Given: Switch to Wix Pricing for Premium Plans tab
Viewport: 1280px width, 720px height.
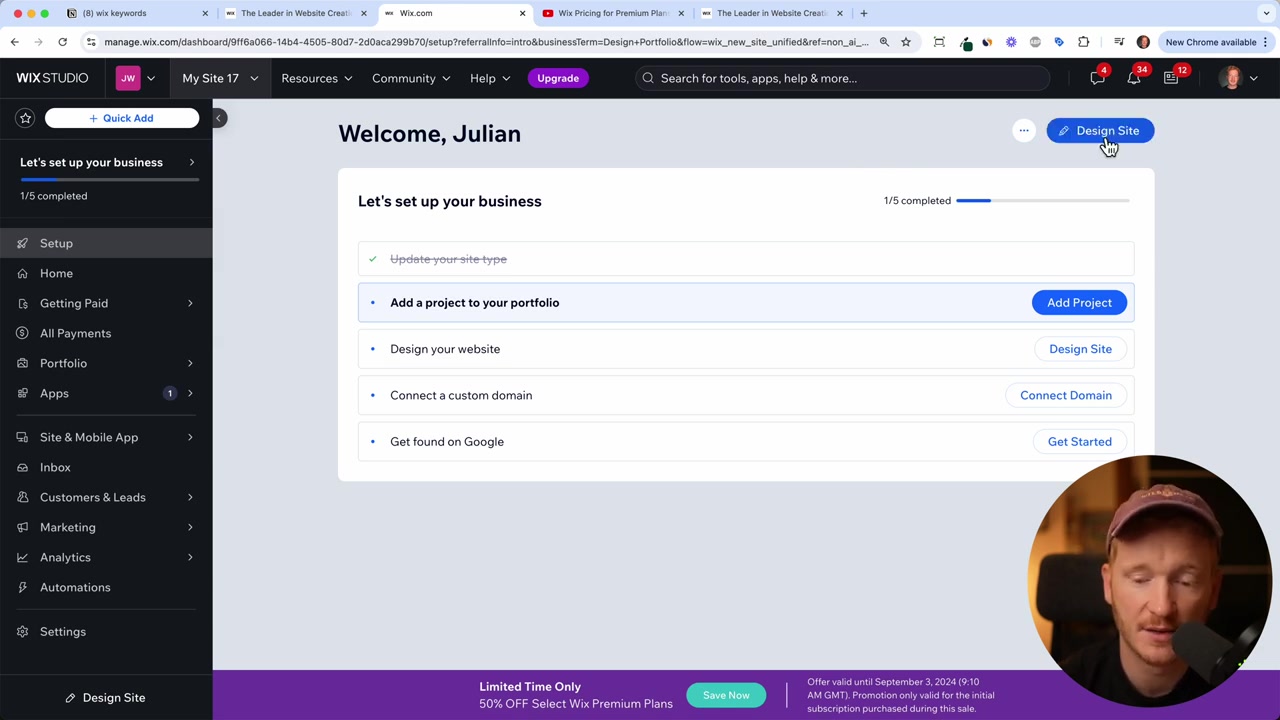Looking at the screenshot, I should [x=612, y=13].
